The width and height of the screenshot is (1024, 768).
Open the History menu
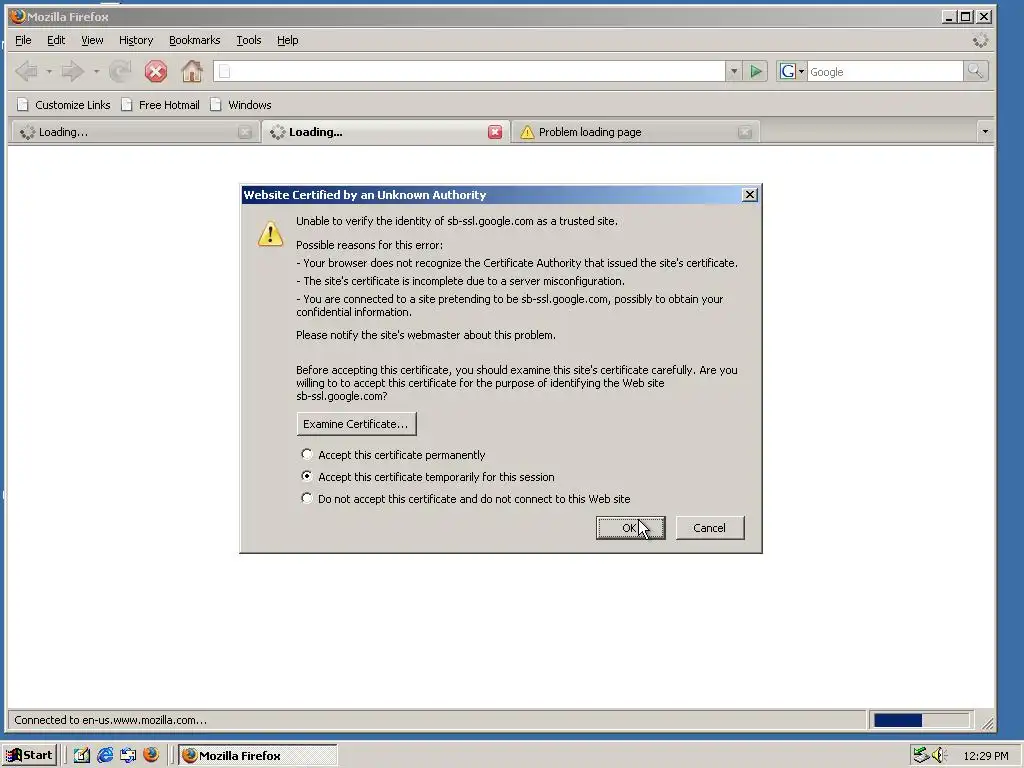[x=136, y=40]
